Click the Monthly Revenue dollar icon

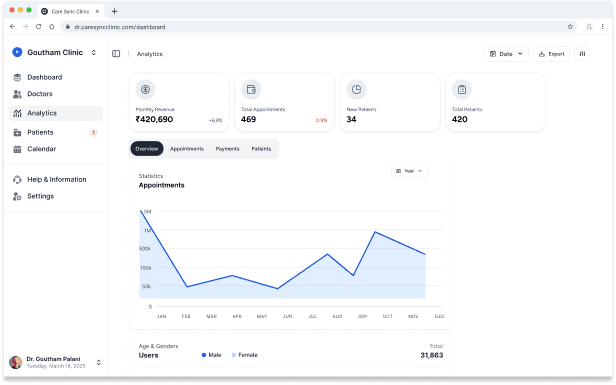coord(145,90)
